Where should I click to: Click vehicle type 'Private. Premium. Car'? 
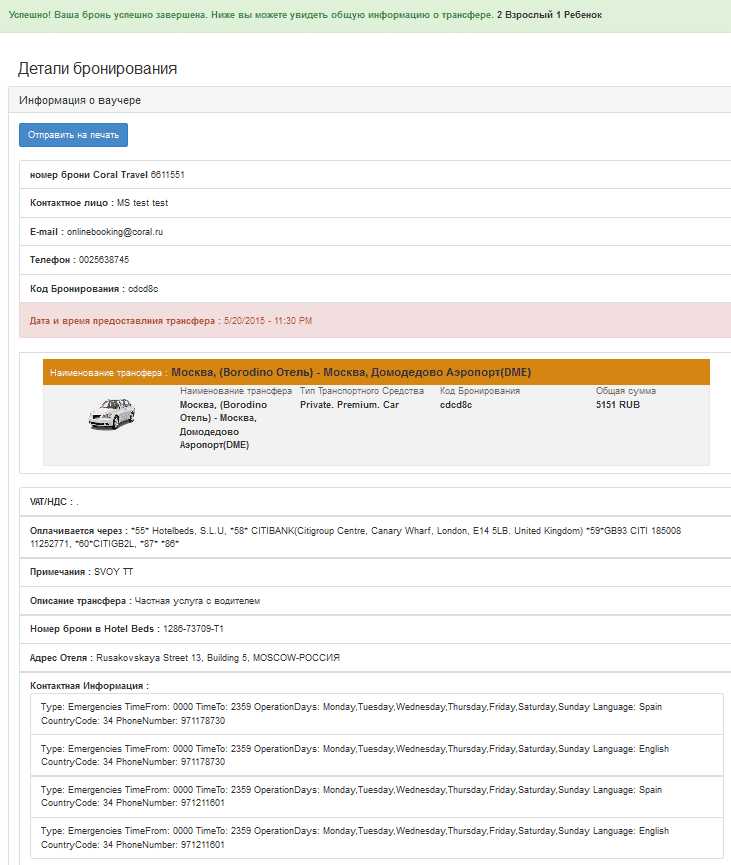tap(349, 404)
